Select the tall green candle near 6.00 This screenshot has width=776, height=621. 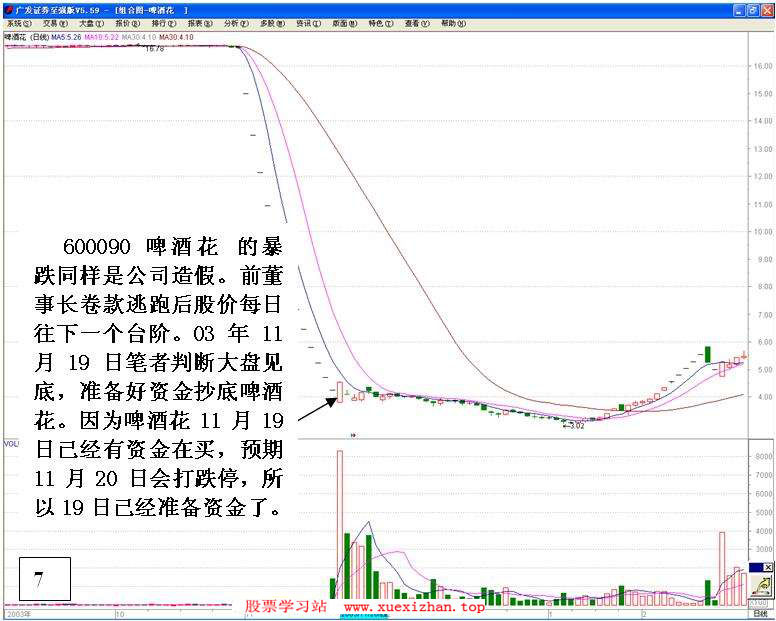pyautogui.click(x=708, y=355)
